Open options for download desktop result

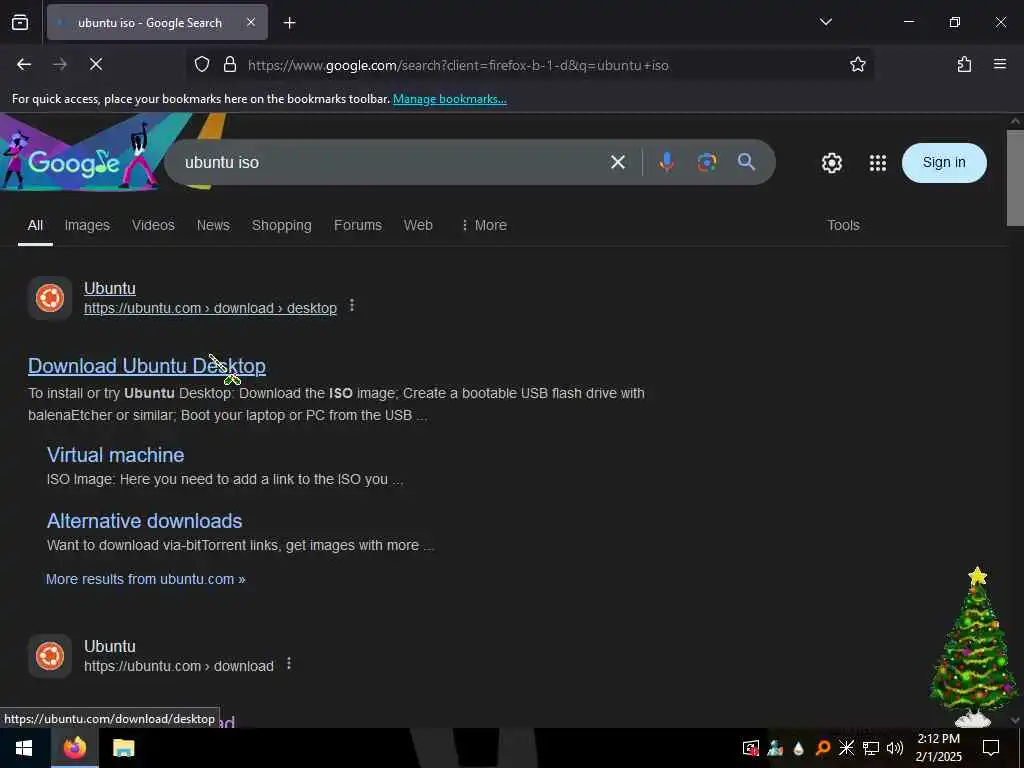click(x=352, y=305)
